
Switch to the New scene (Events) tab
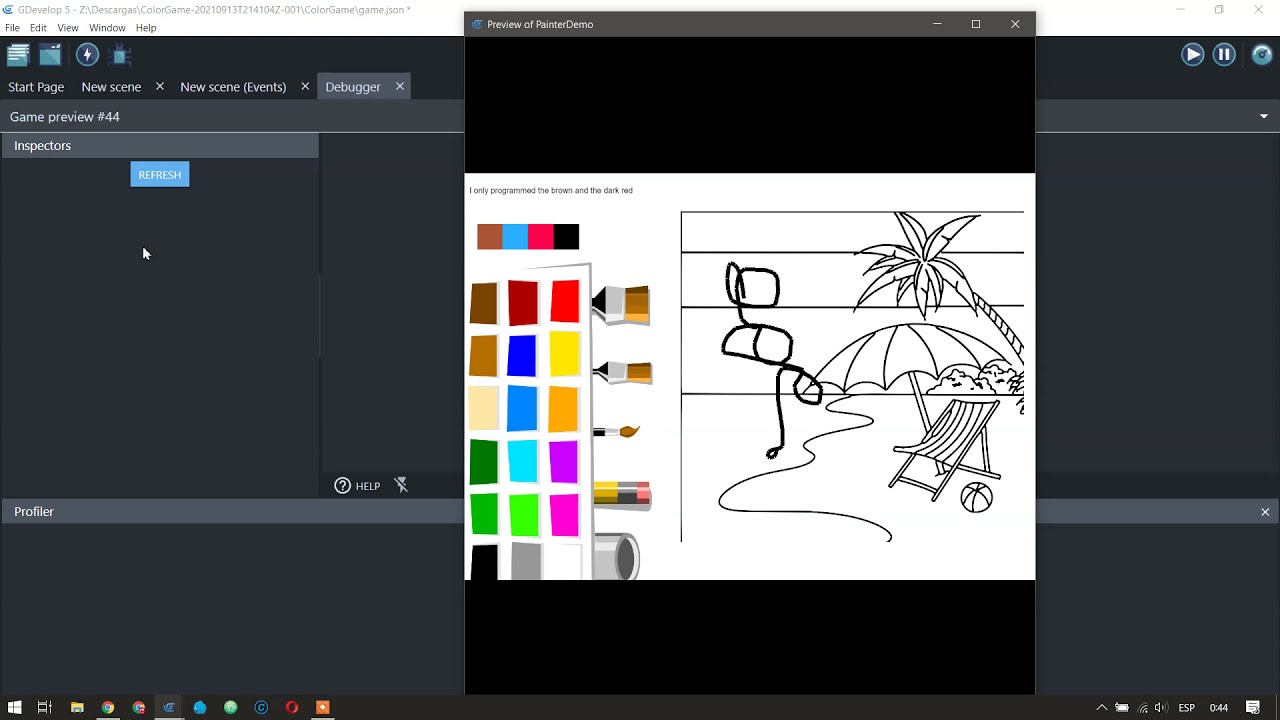pyautogui.click(x=233, y=87)
